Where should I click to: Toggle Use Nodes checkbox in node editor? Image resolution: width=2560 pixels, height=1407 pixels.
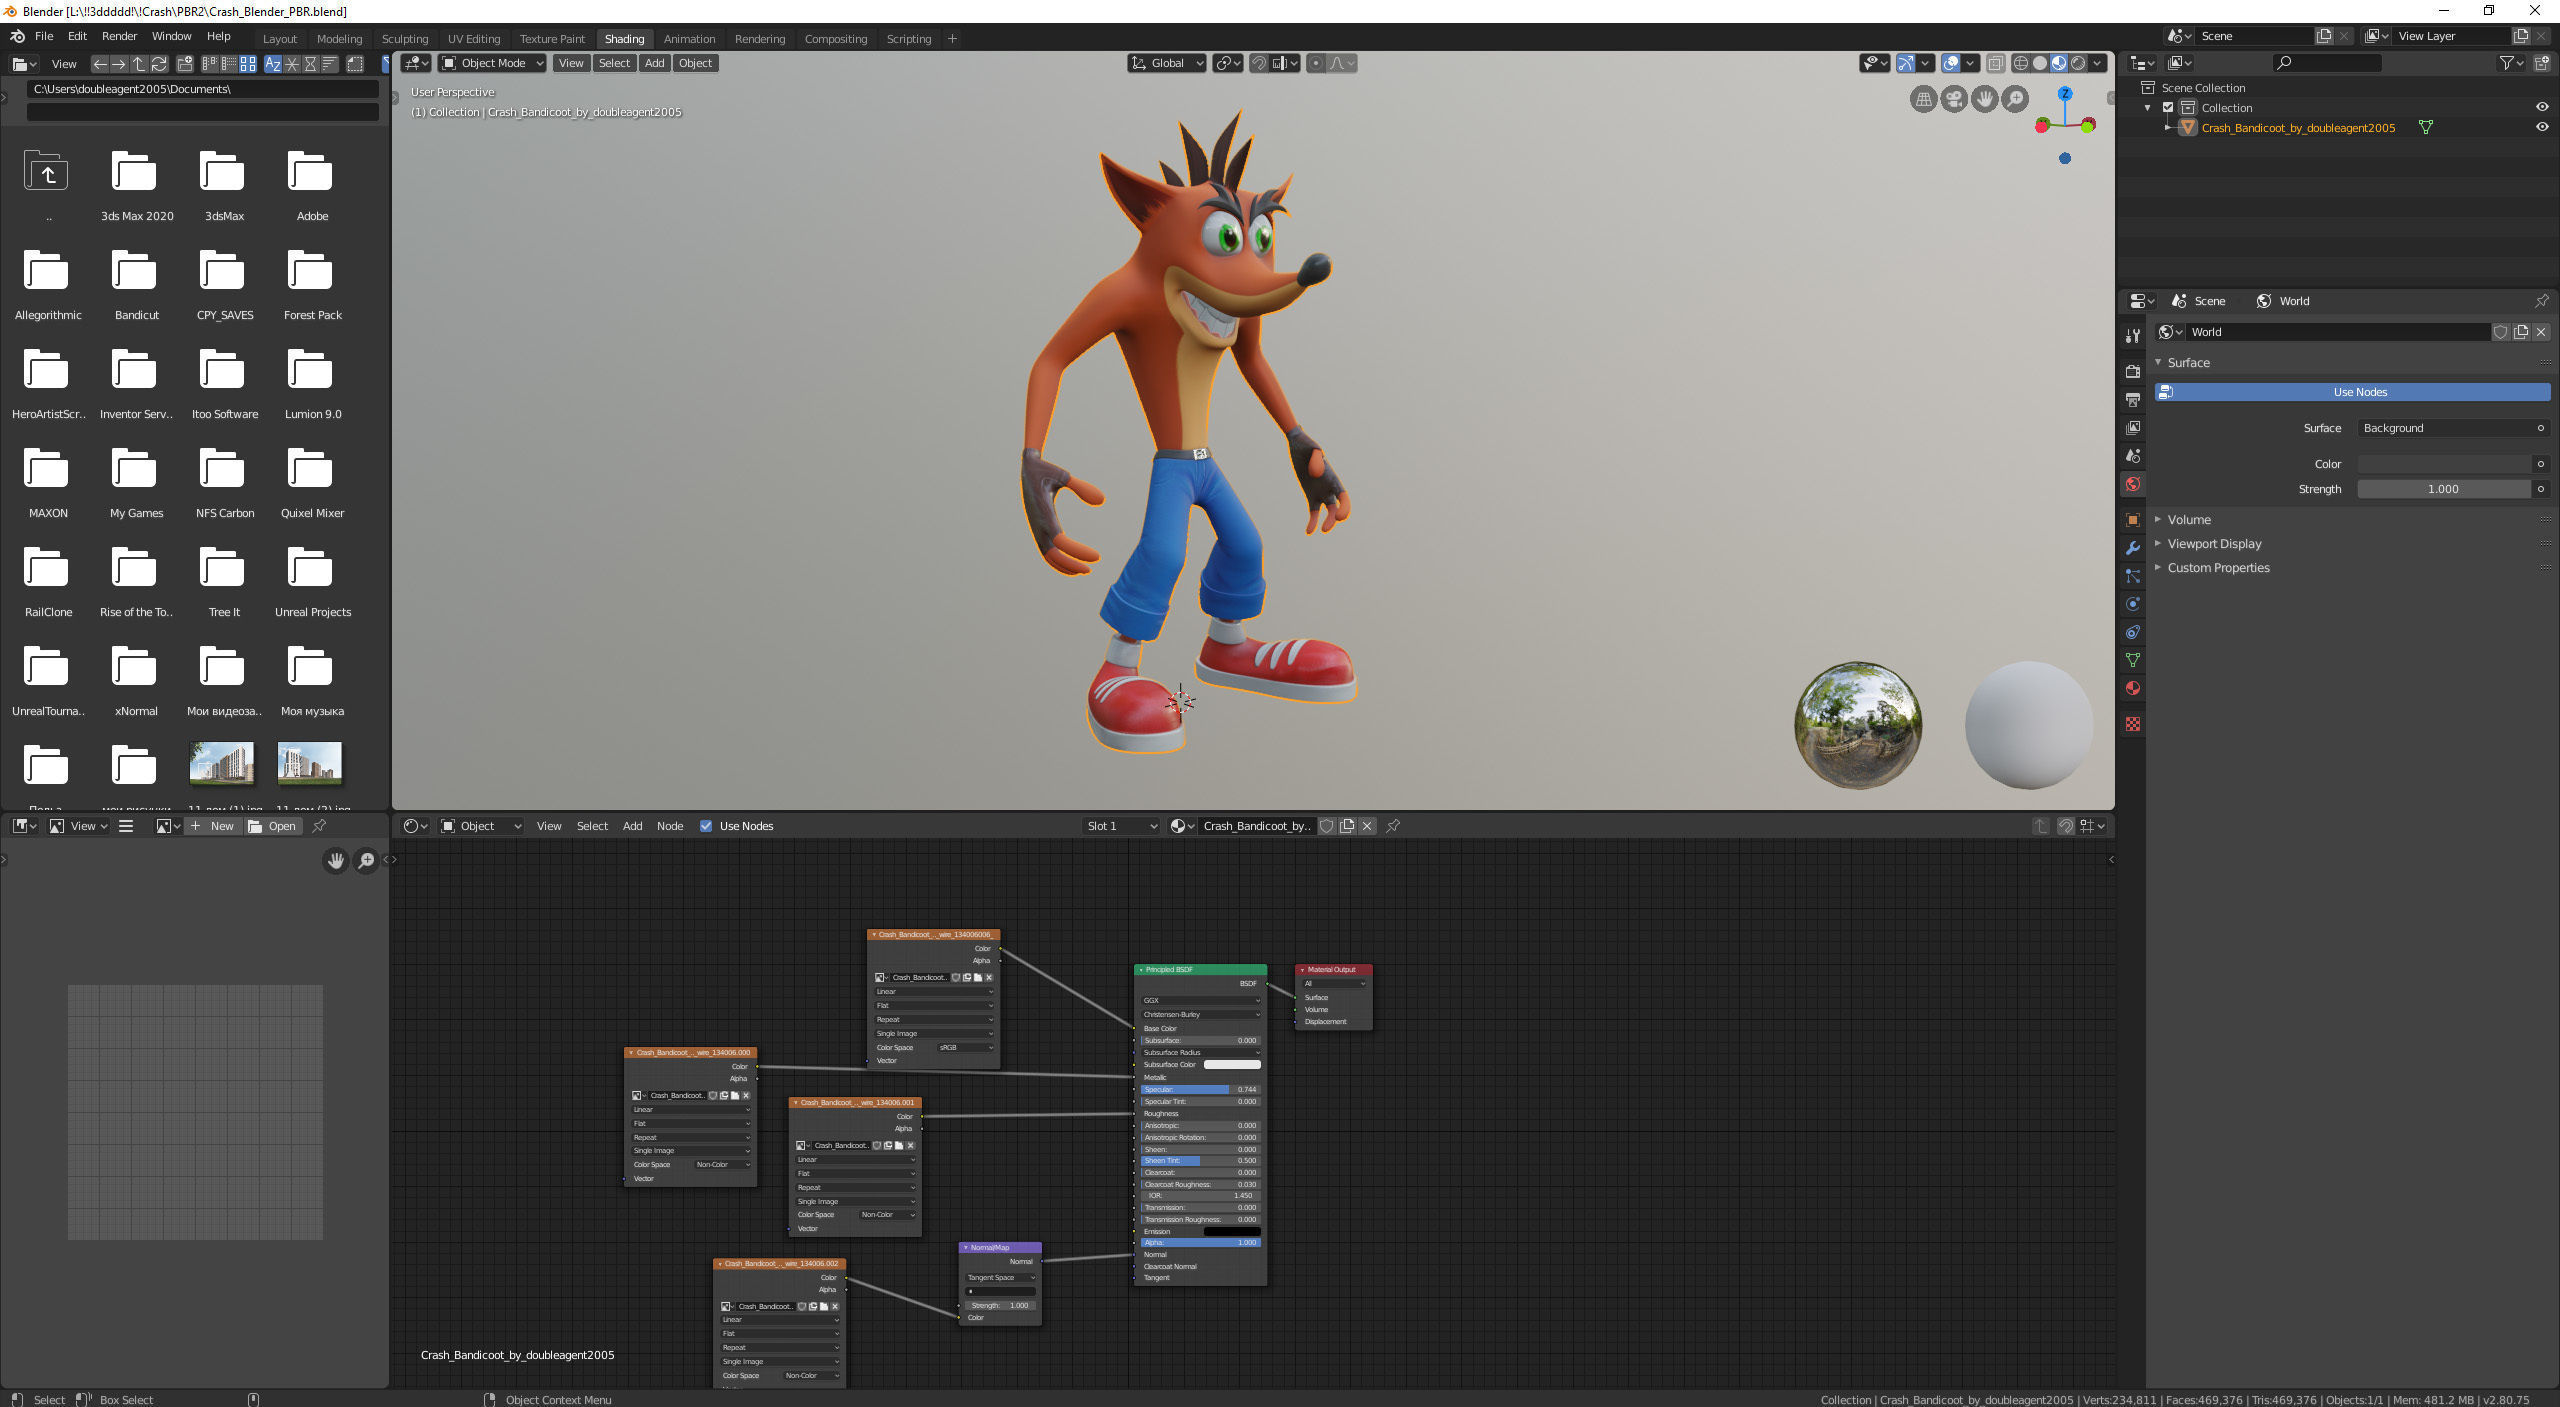(x=706, y=826)
